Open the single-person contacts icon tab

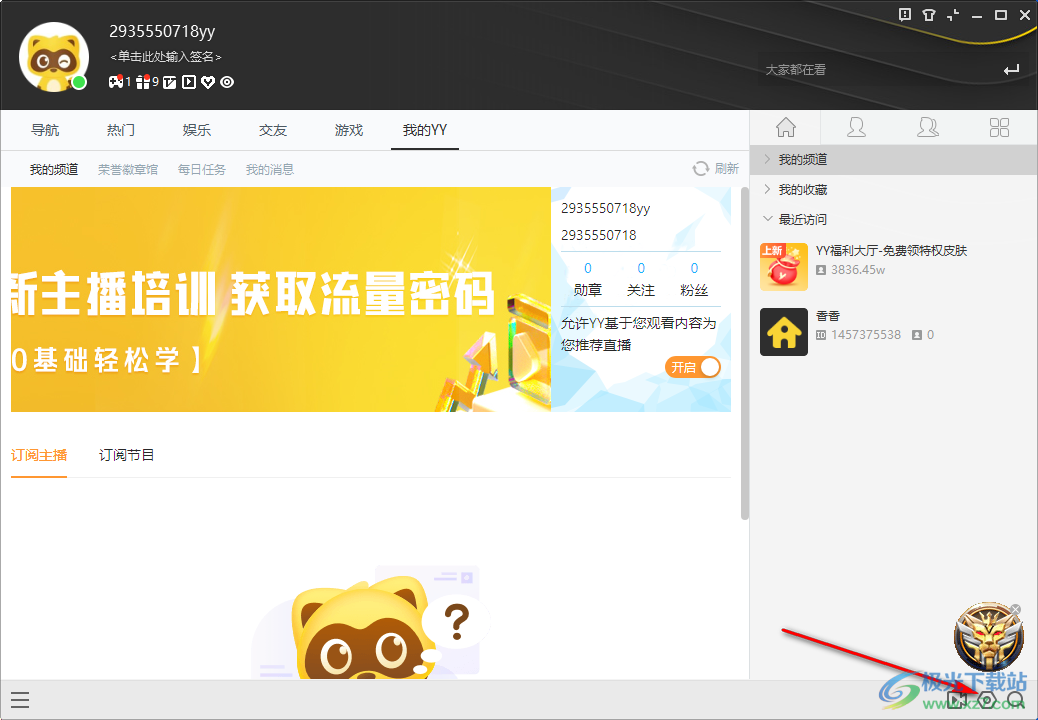pyautogui.click(x=857, y=127)
